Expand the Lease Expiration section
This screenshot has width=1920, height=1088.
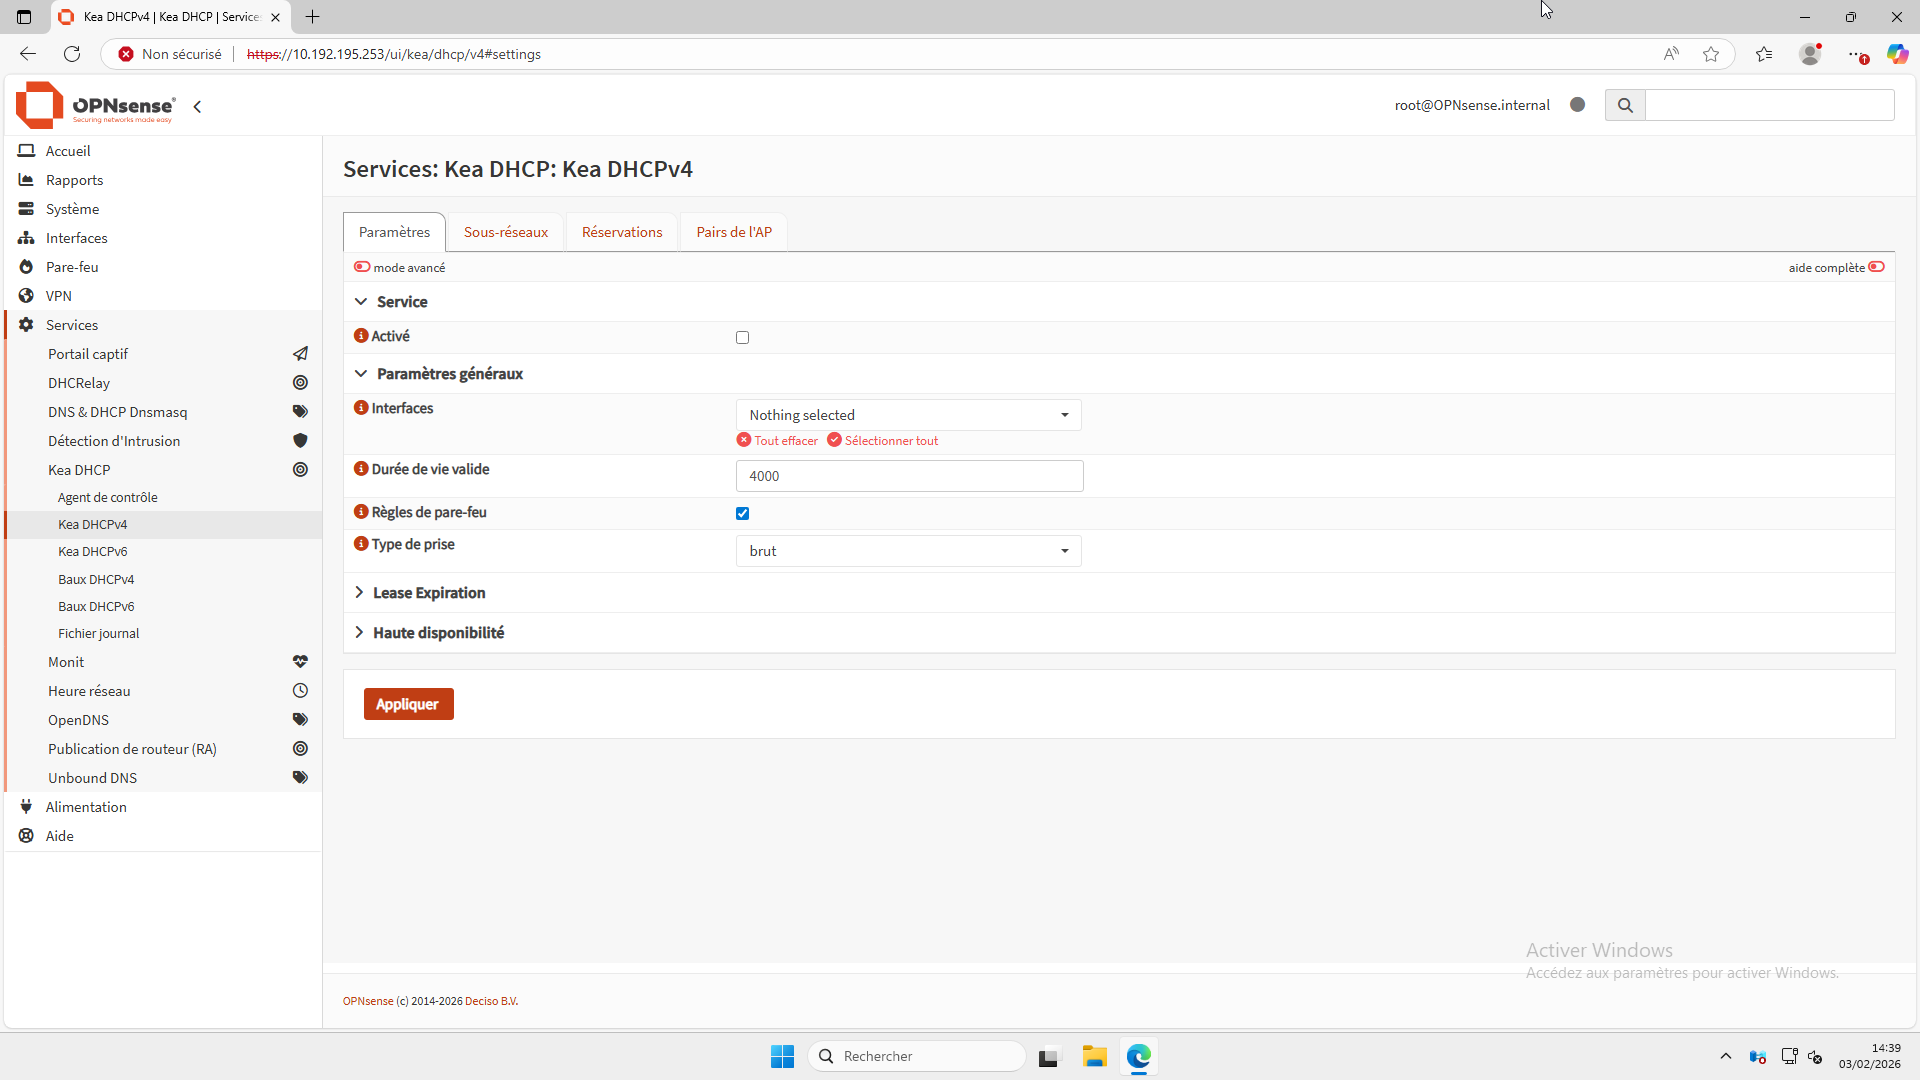(x=429, y=593)
